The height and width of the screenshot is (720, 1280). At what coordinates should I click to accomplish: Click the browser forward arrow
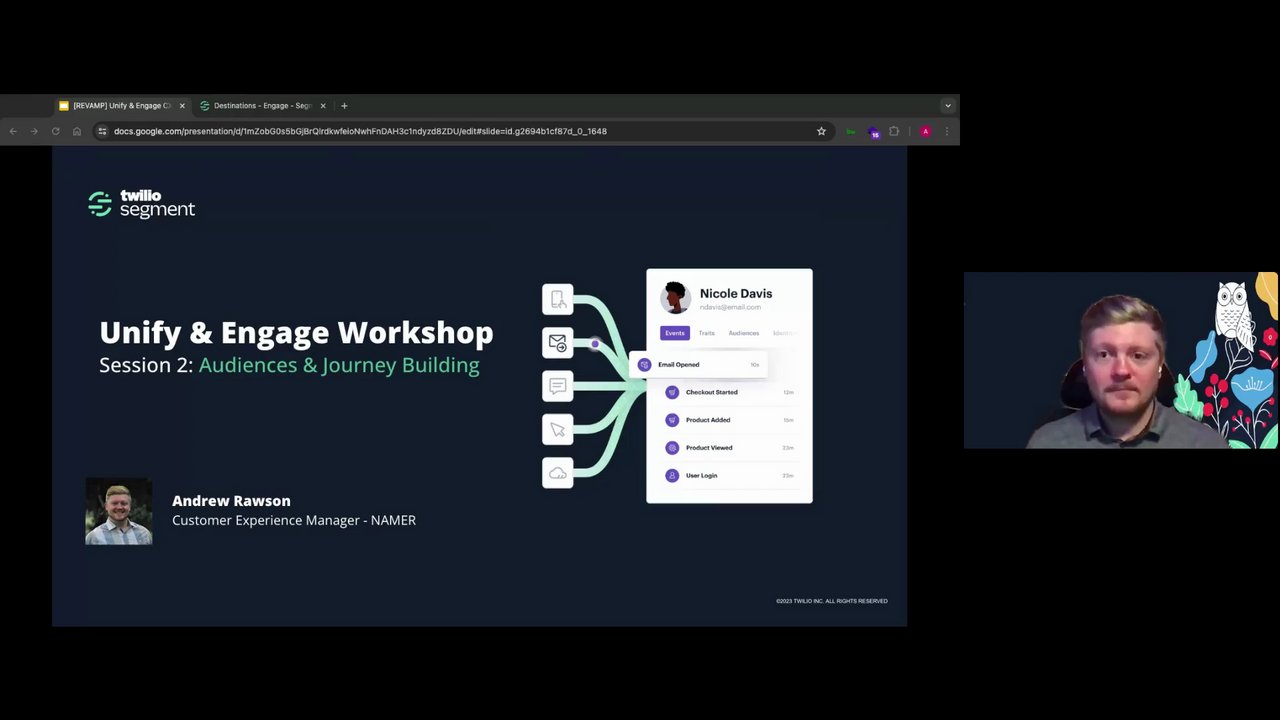34,131
